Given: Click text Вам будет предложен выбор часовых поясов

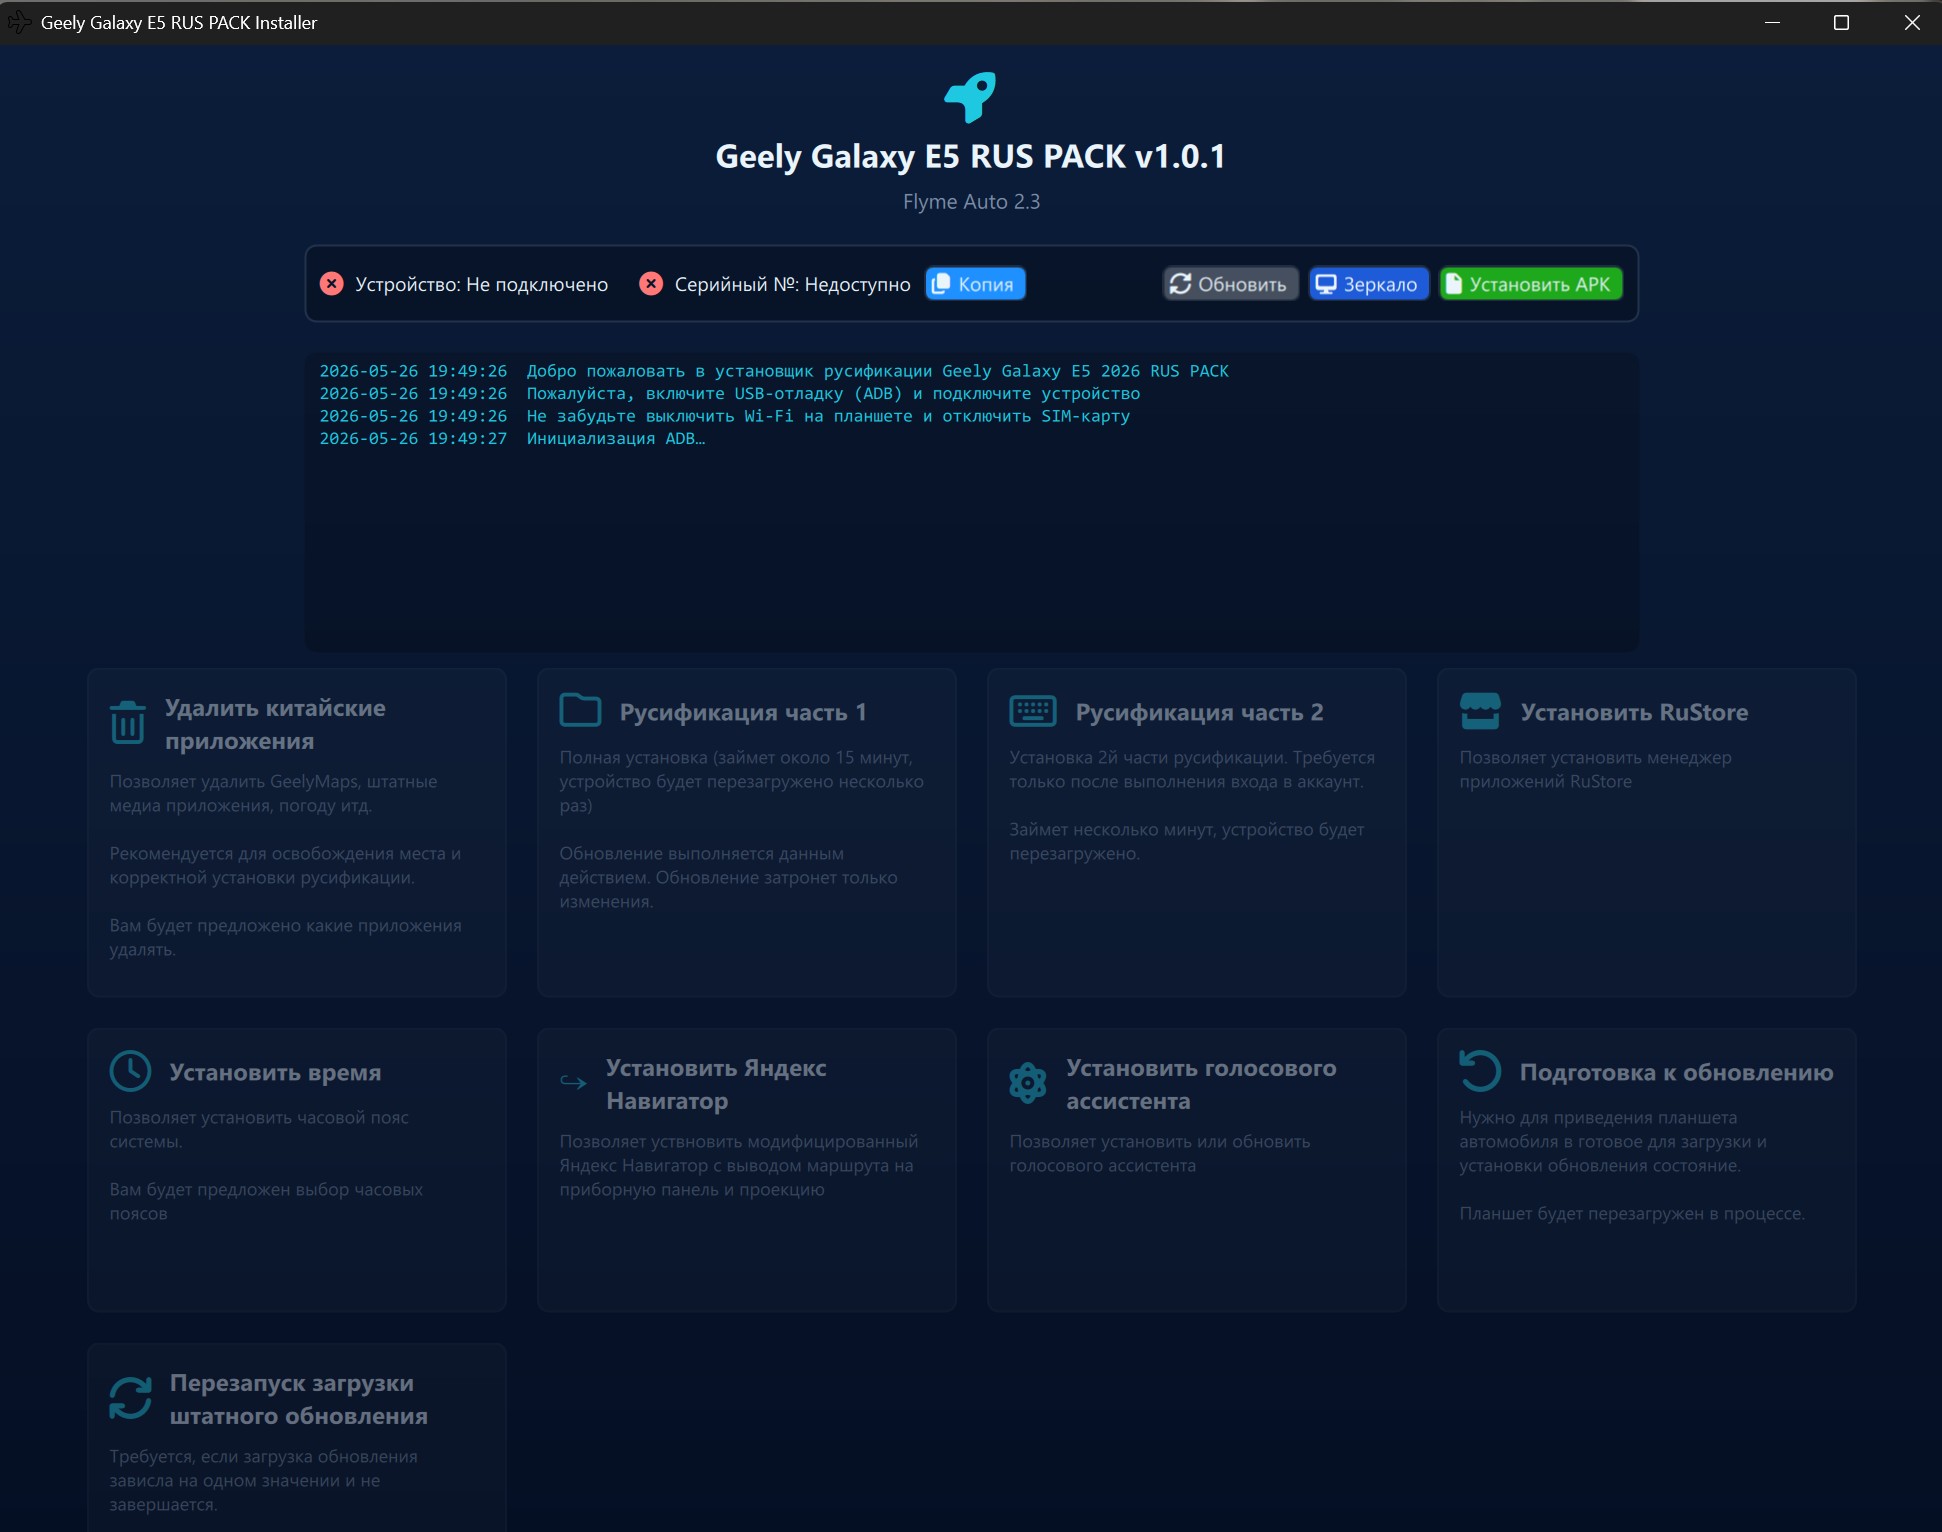Looking at the screenshot, I should (x=266, y=1201).
